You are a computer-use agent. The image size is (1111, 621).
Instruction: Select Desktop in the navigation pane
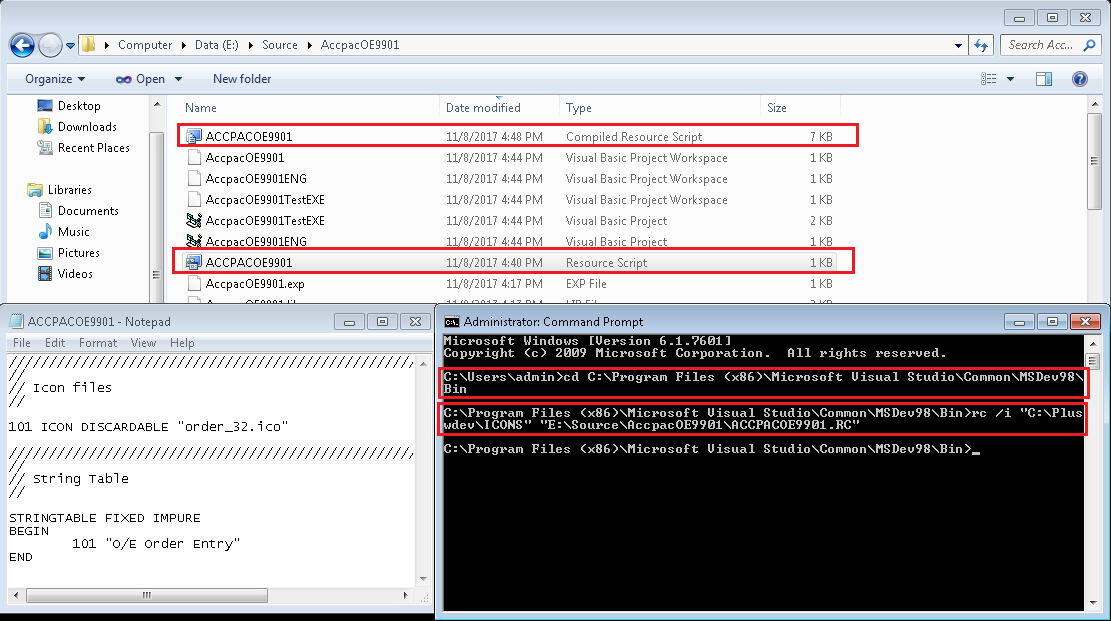click(x=79, y=106)
